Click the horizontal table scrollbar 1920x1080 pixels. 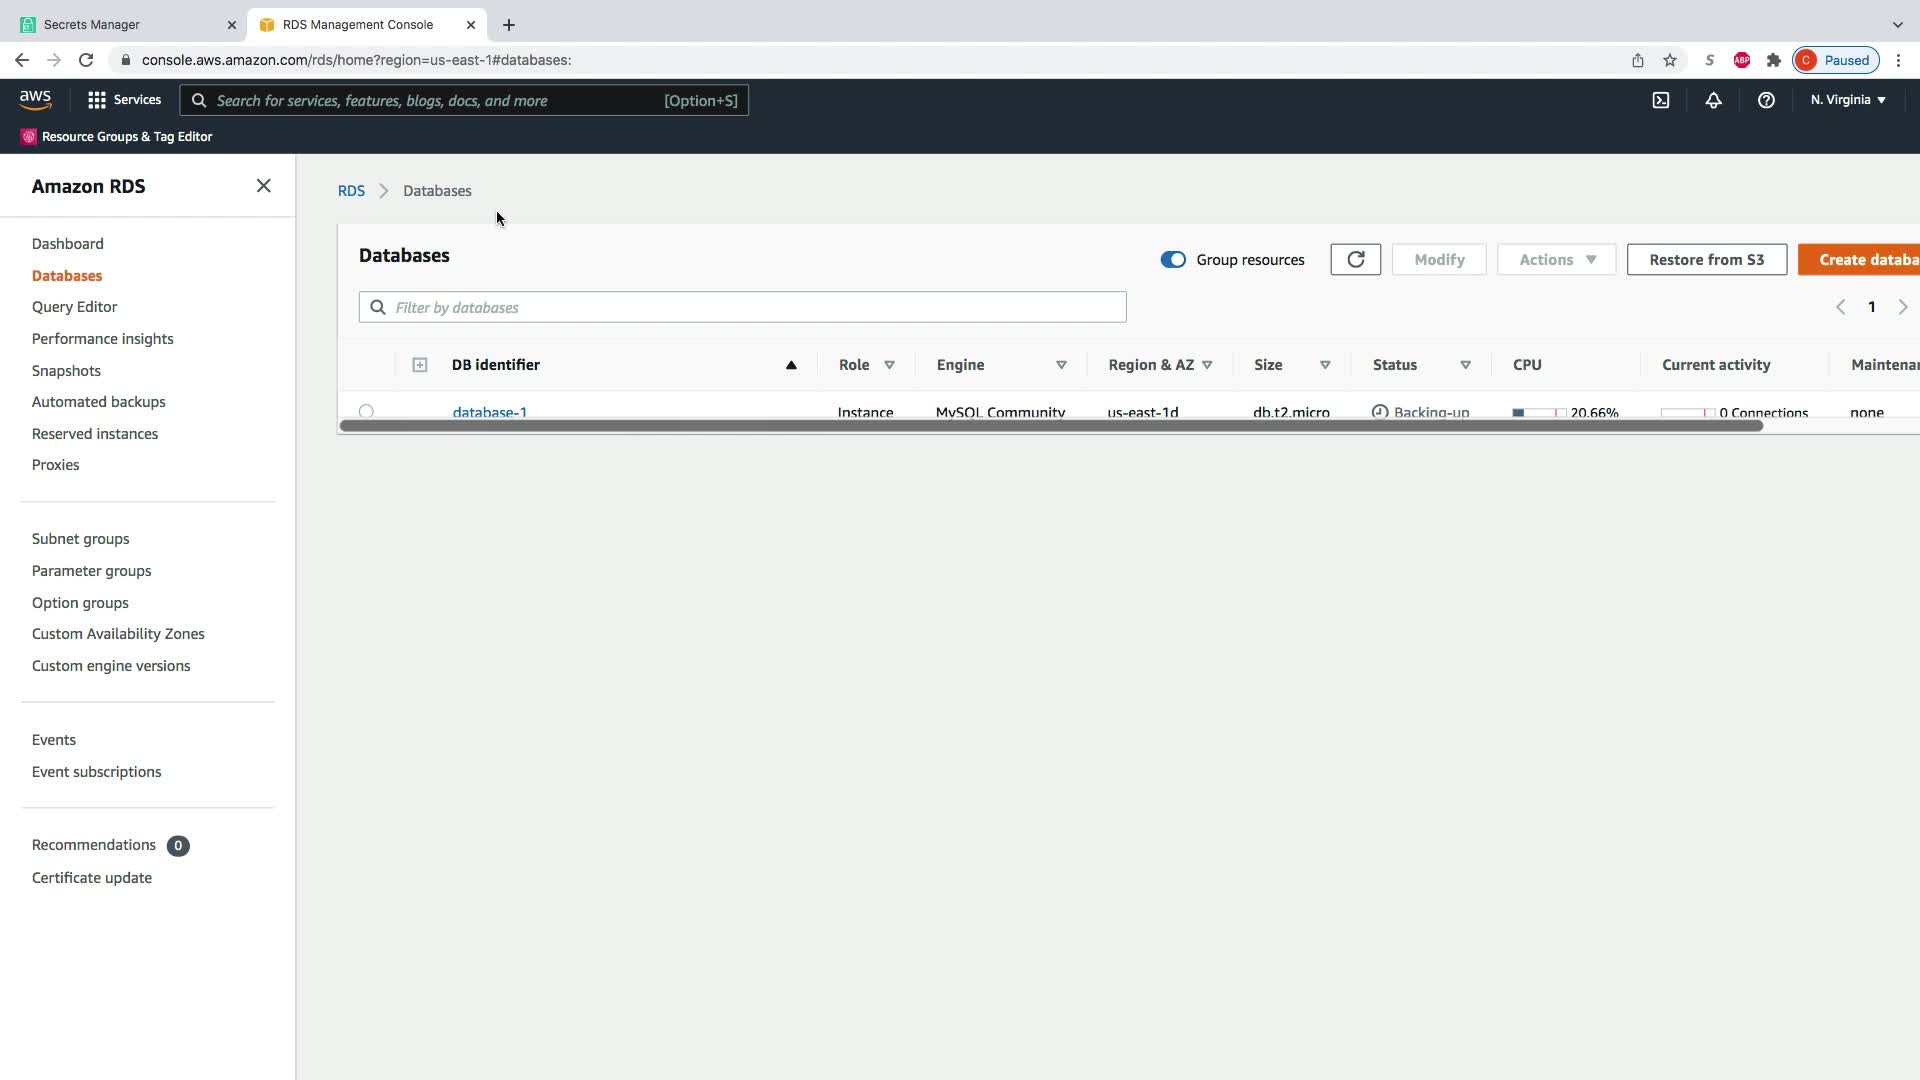tap(1050, 426)
